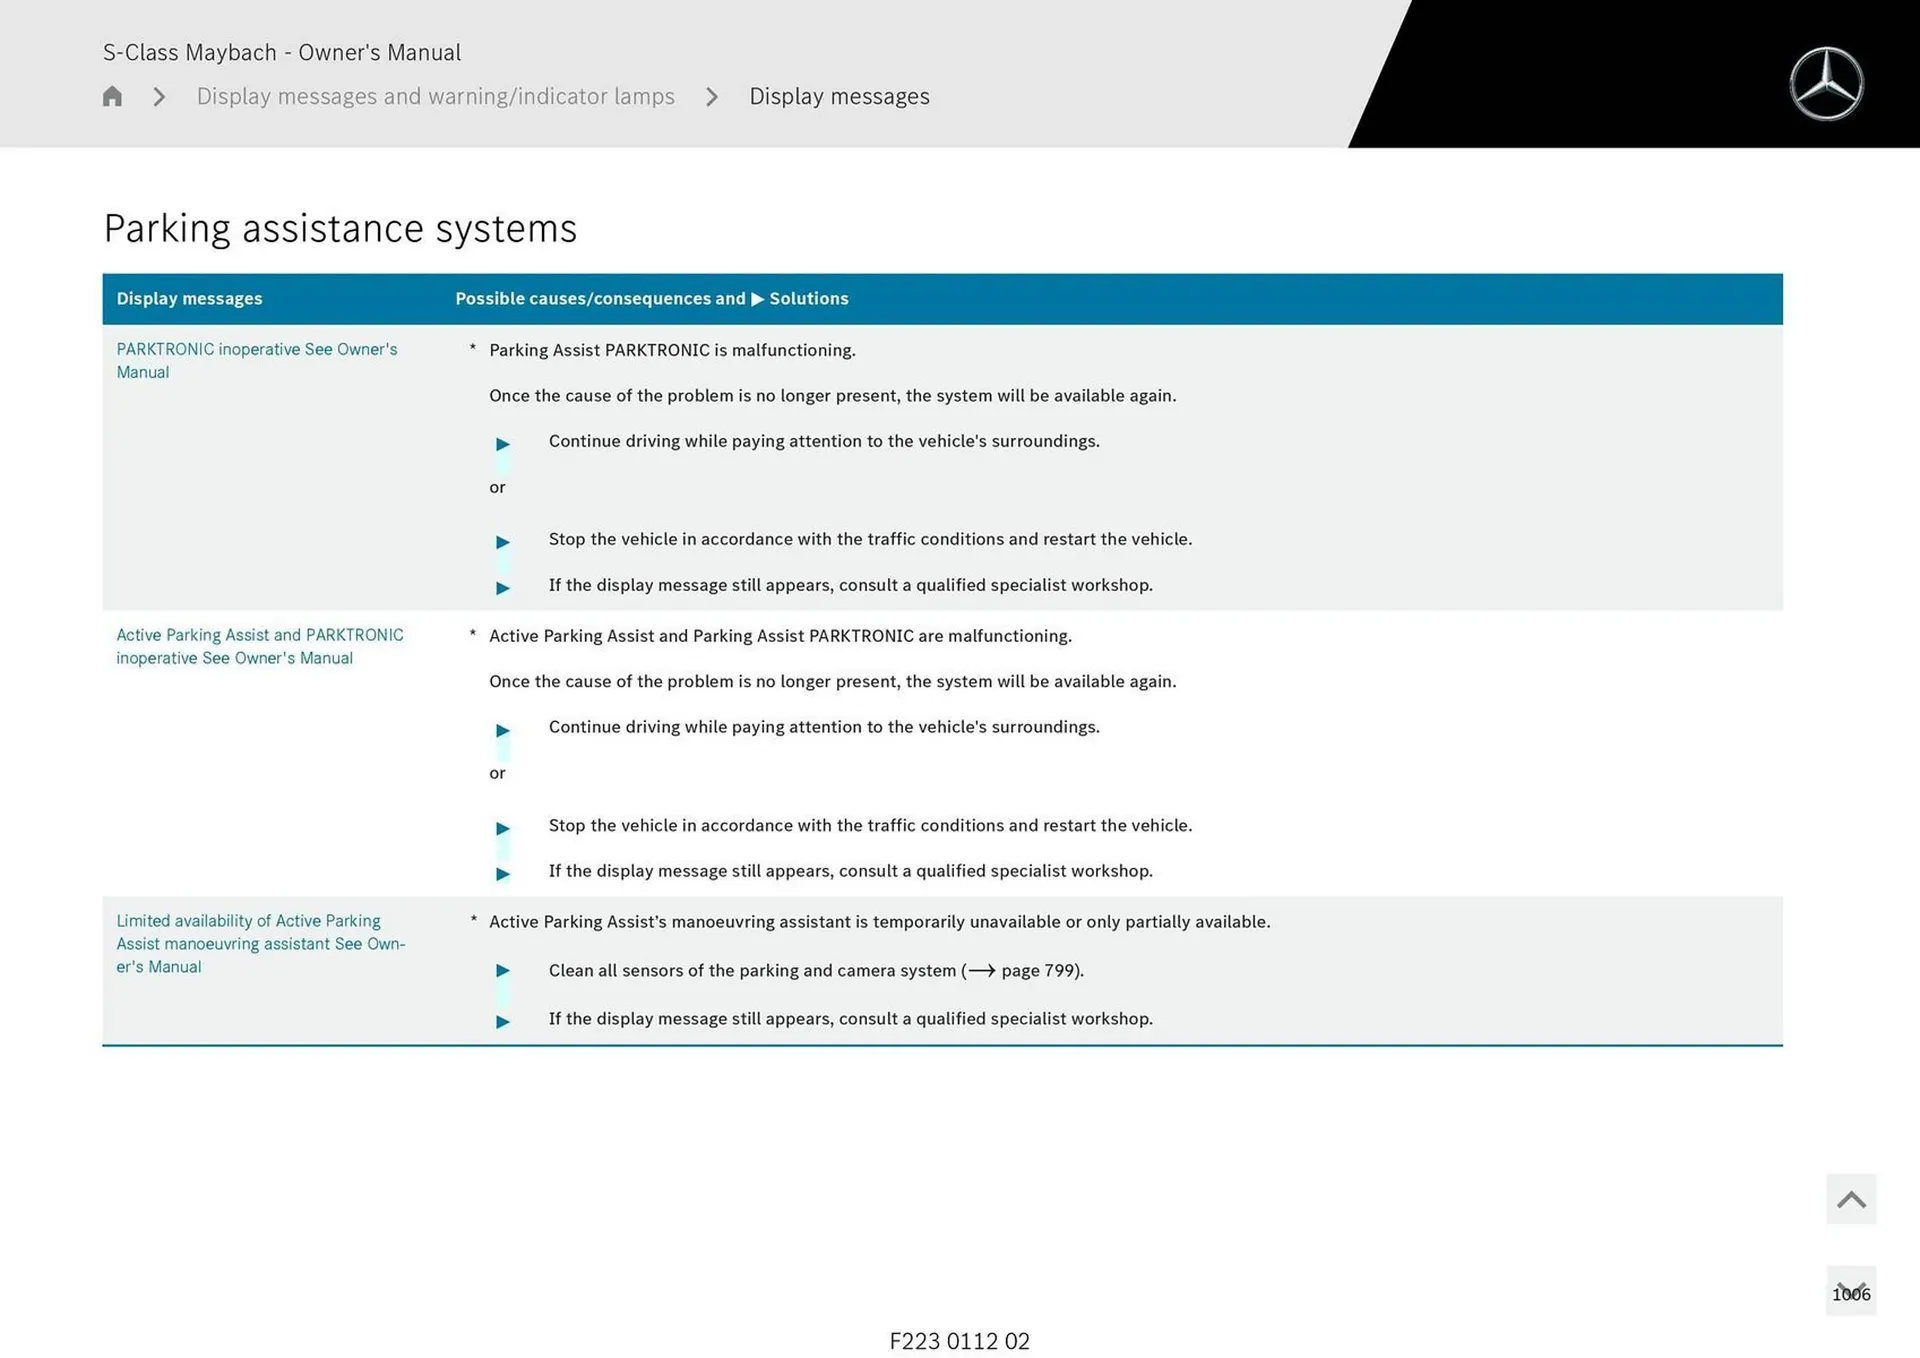Click the Possible causes/consequences and Solutions header

[x=651, y=298]
